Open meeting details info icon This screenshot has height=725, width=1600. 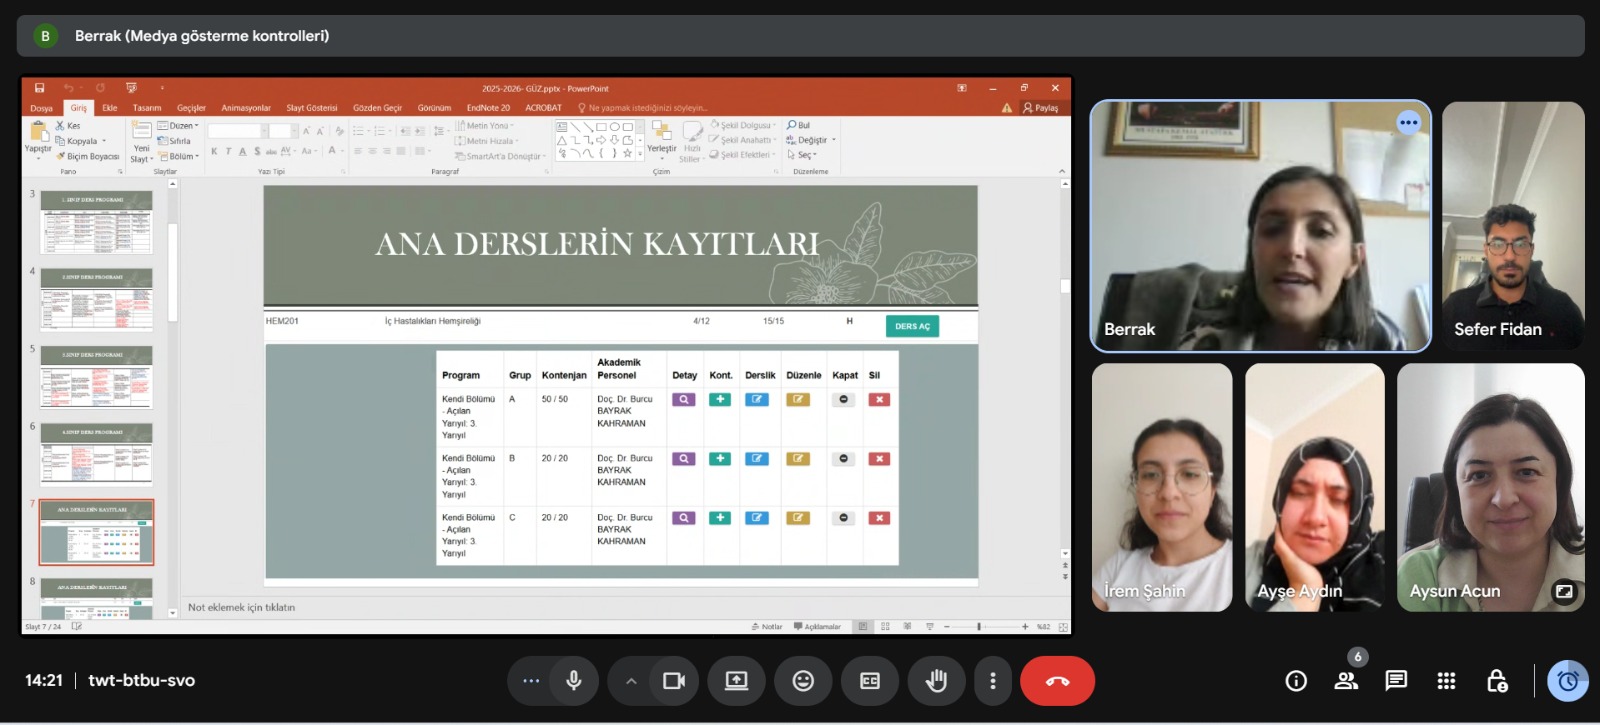coord(1296,681)
